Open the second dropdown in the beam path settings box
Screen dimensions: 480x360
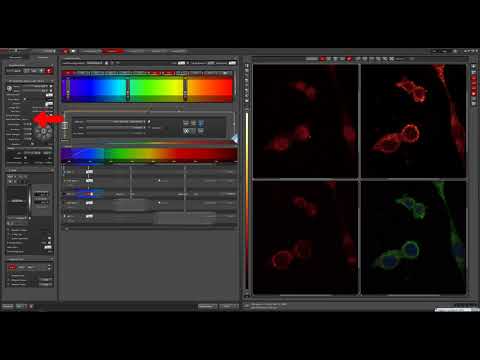pos(117,127)
